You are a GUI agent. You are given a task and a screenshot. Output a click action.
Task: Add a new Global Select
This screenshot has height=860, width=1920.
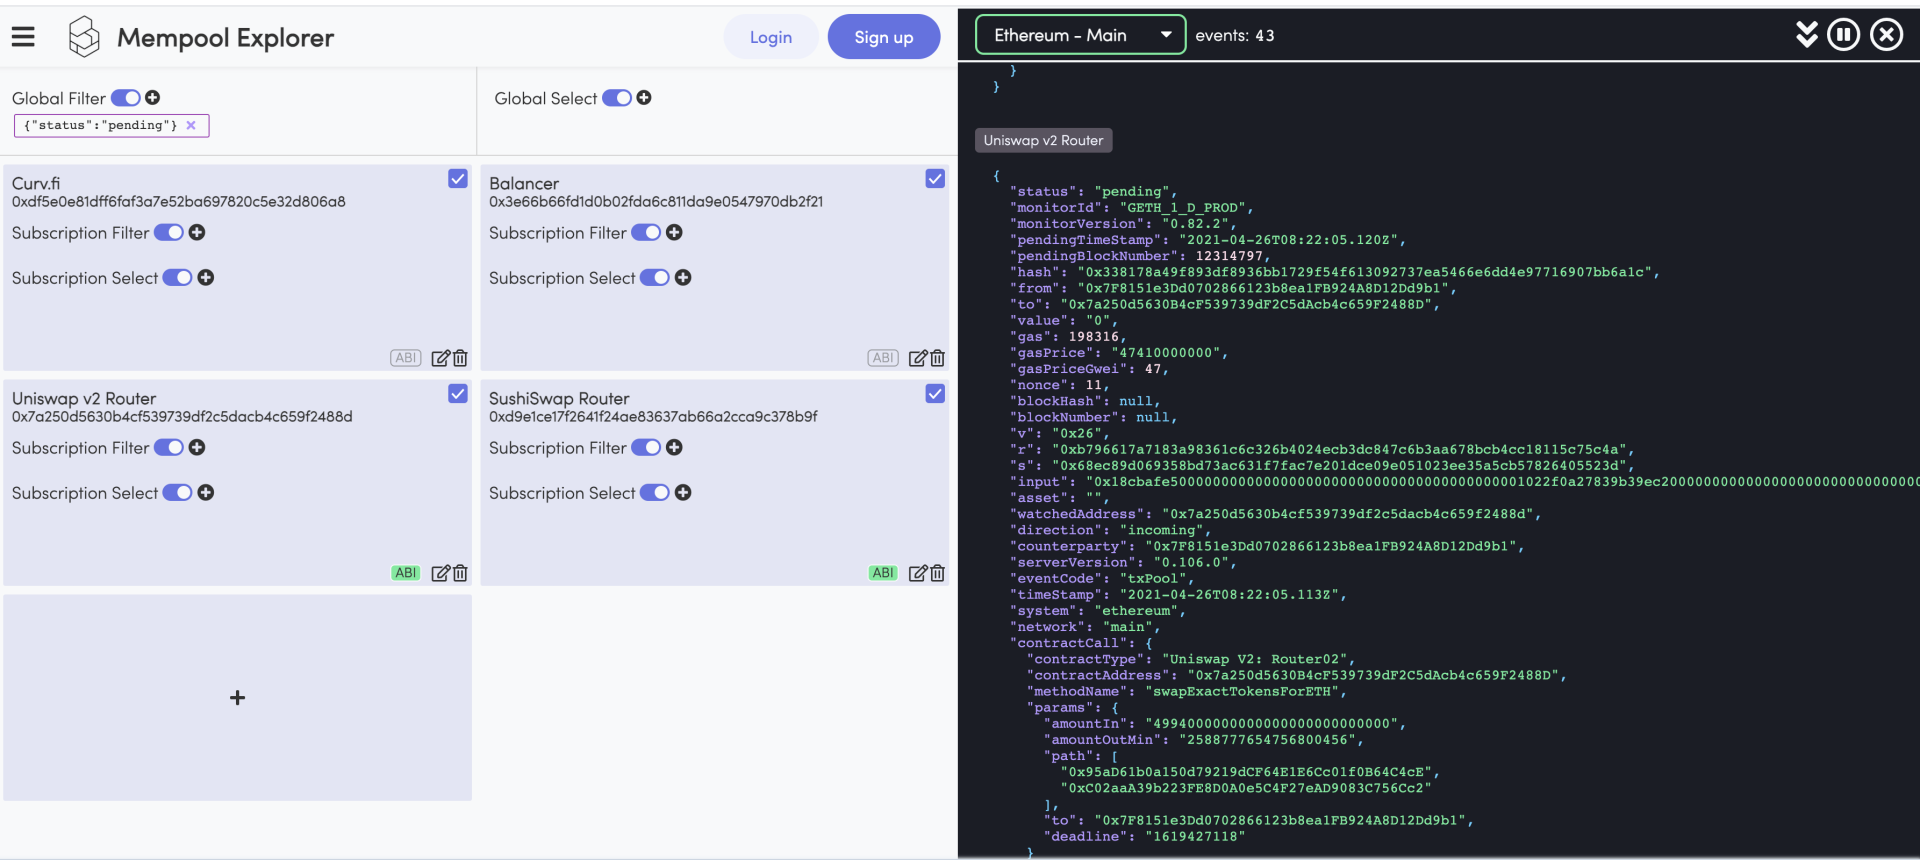point(644,98)
